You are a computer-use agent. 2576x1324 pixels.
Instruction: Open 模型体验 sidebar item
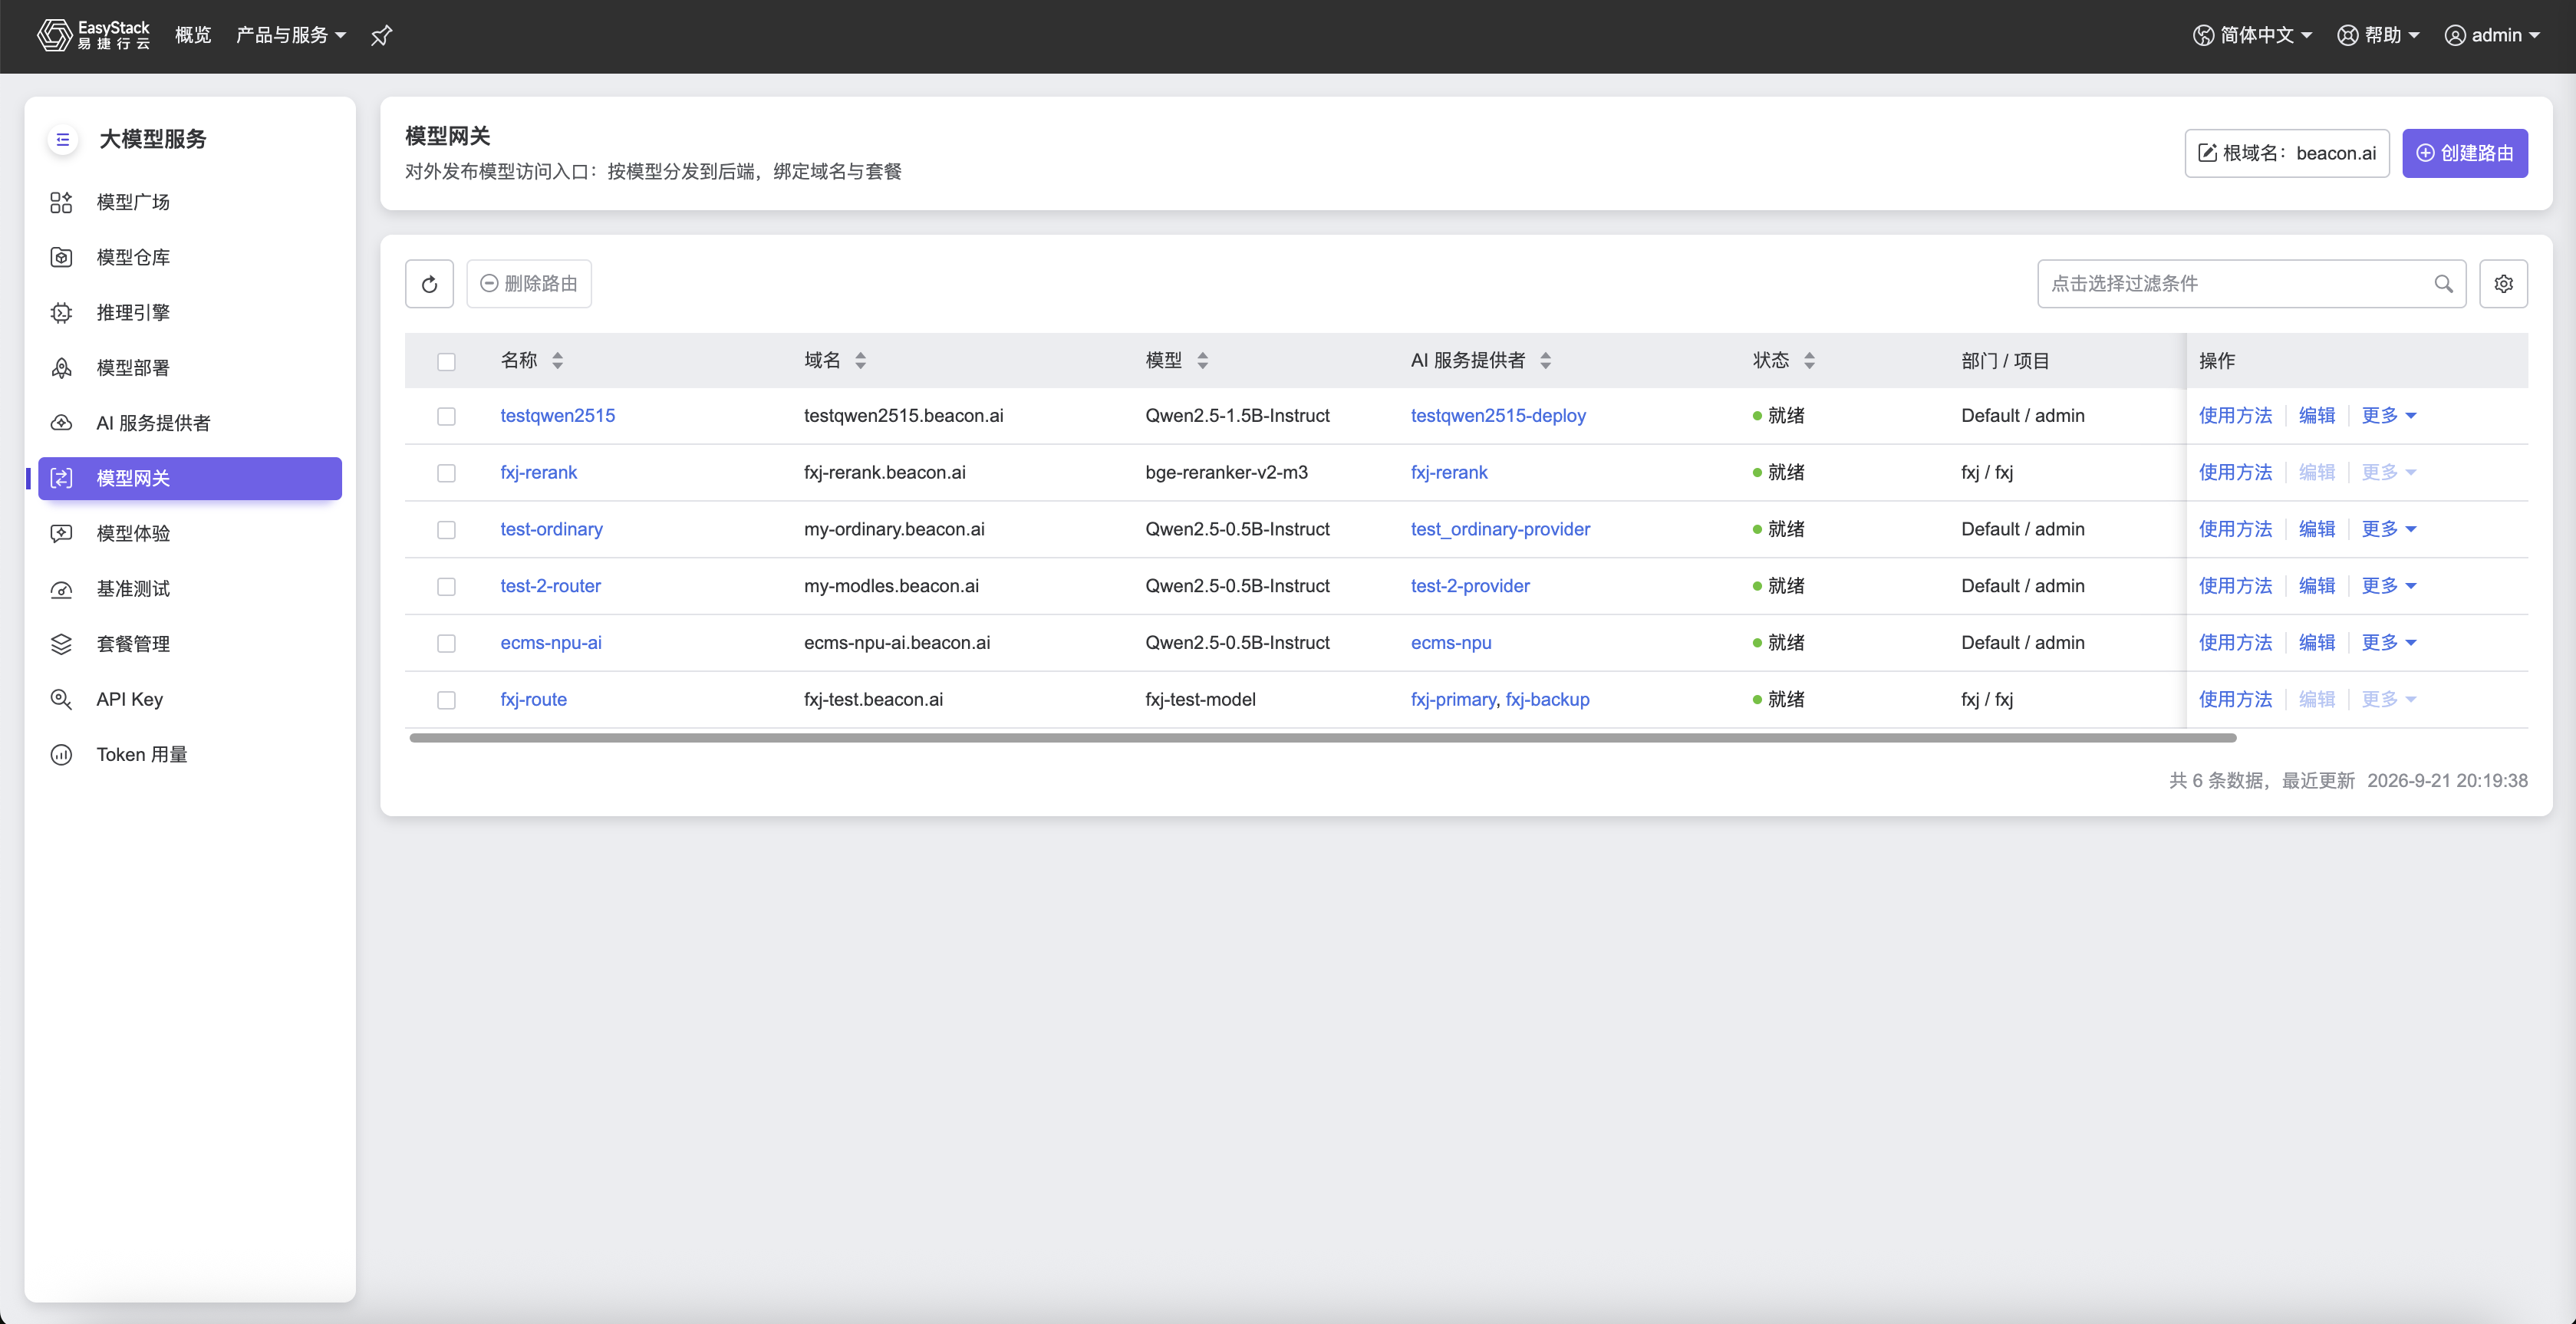190,533
